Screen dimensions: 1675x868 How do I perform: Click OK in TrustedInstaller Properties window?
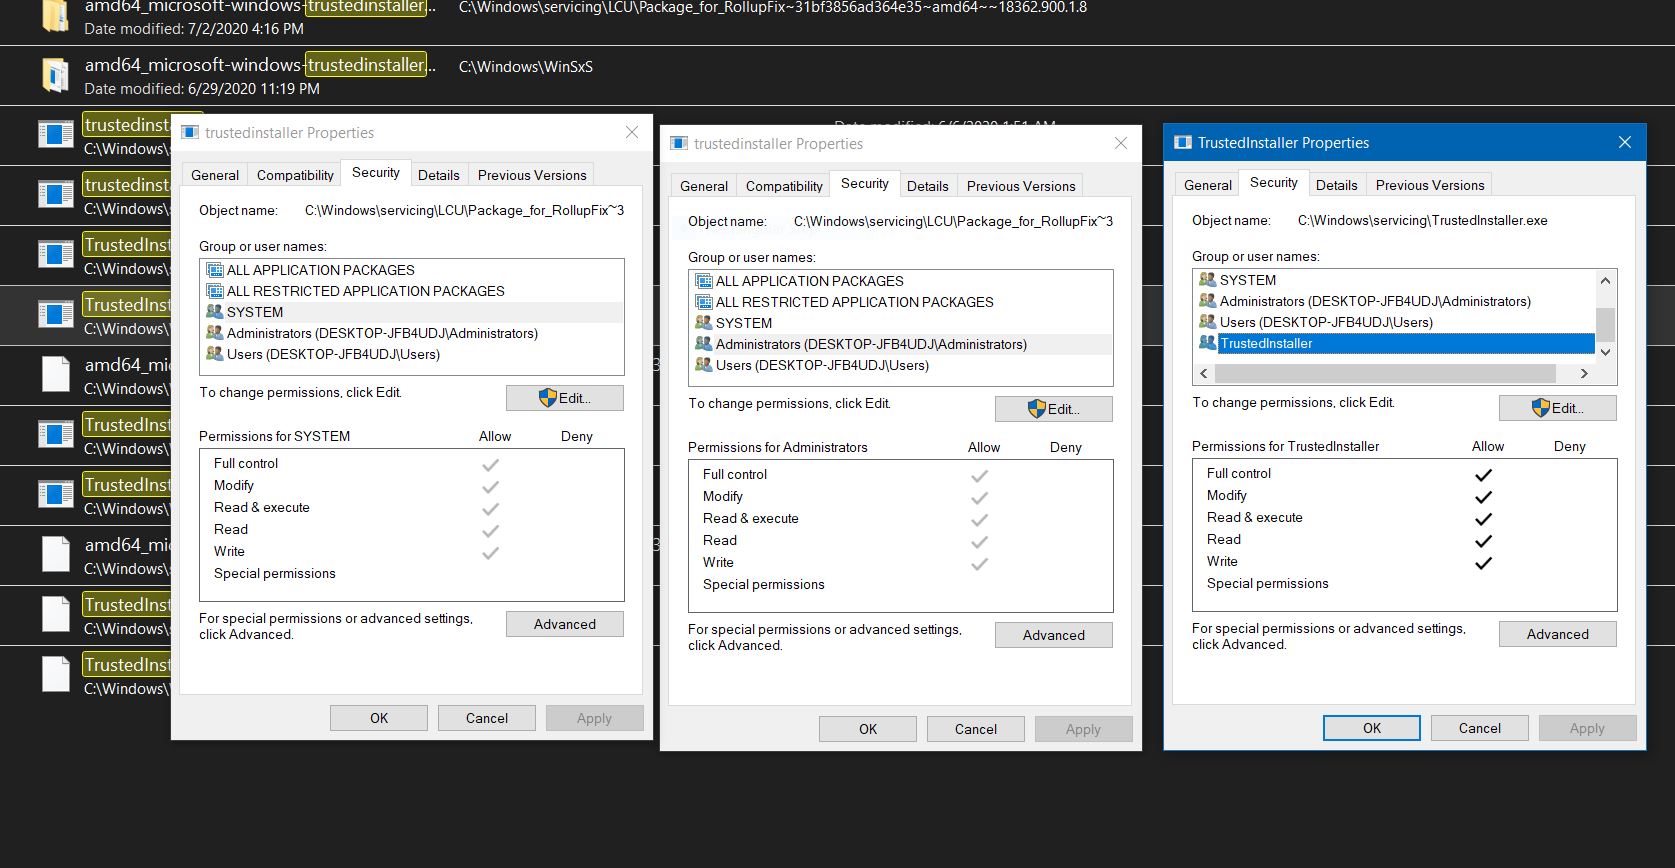(1372, 728)
